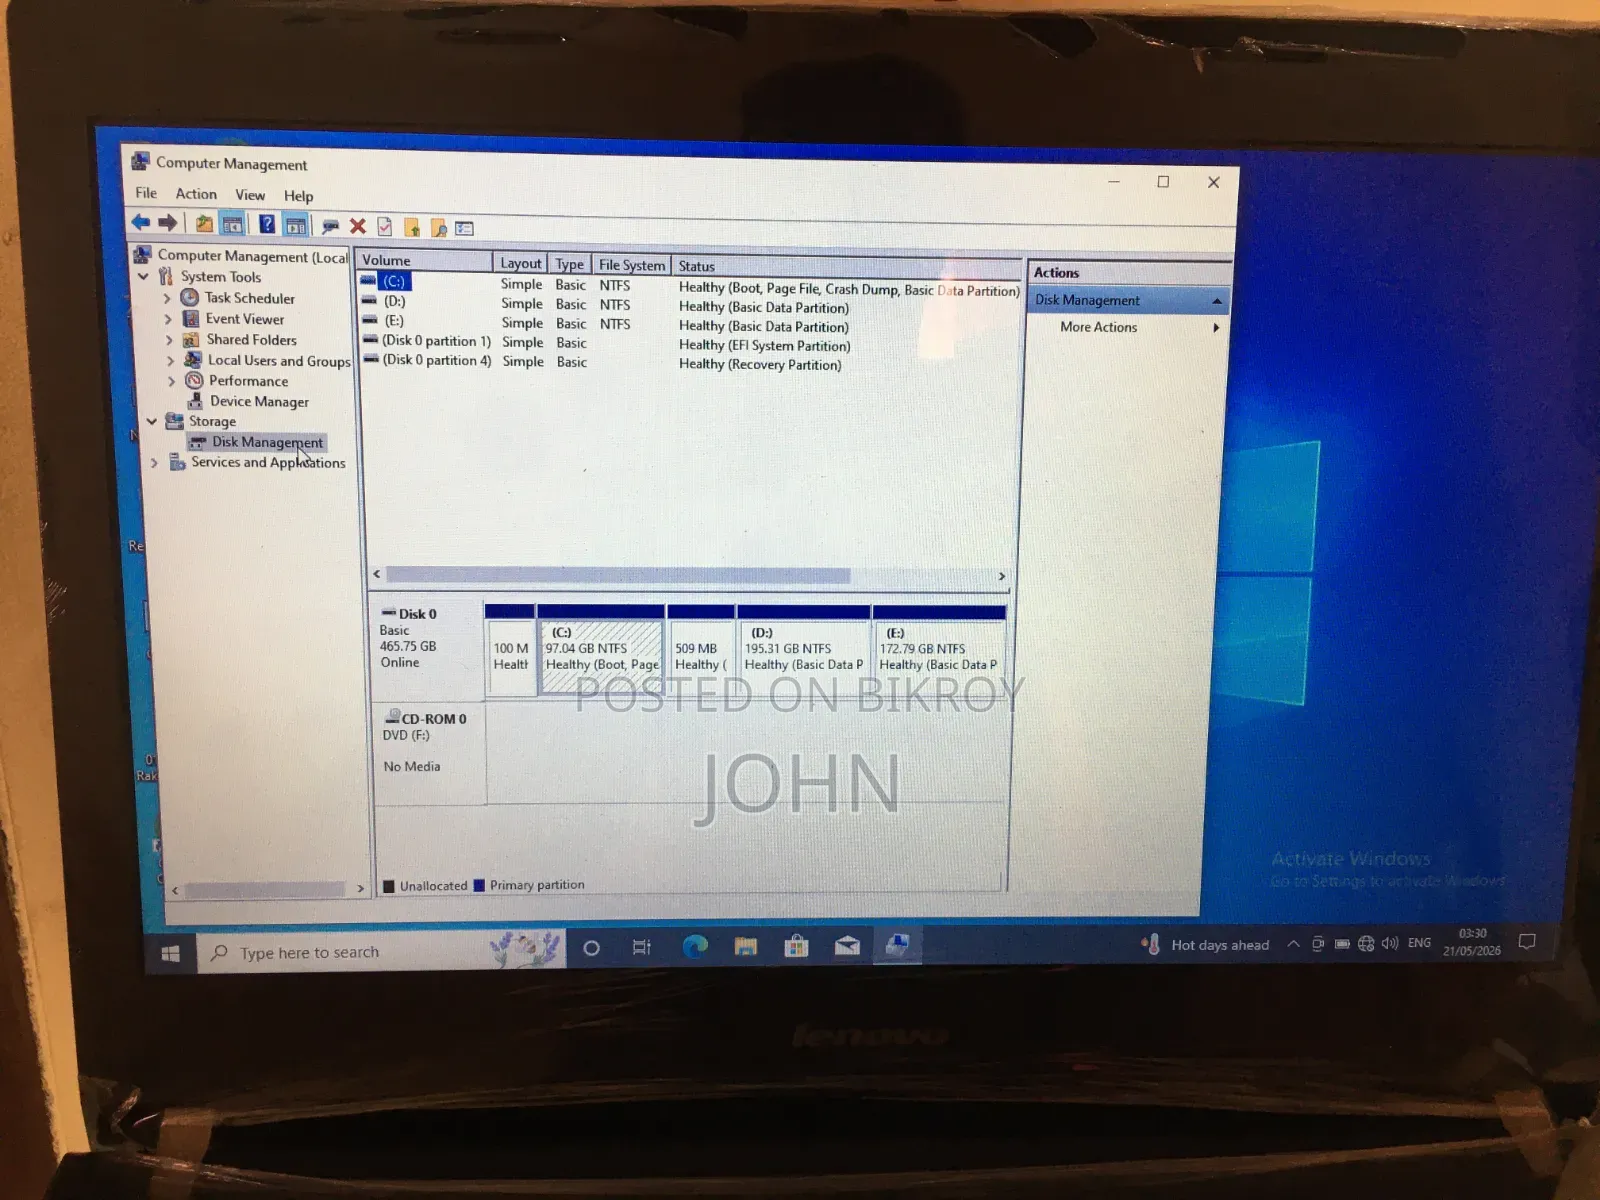Click More Actions in the Actions pane
1600x1200 pixels.
pyautogui.click(x=1098, y=327)
